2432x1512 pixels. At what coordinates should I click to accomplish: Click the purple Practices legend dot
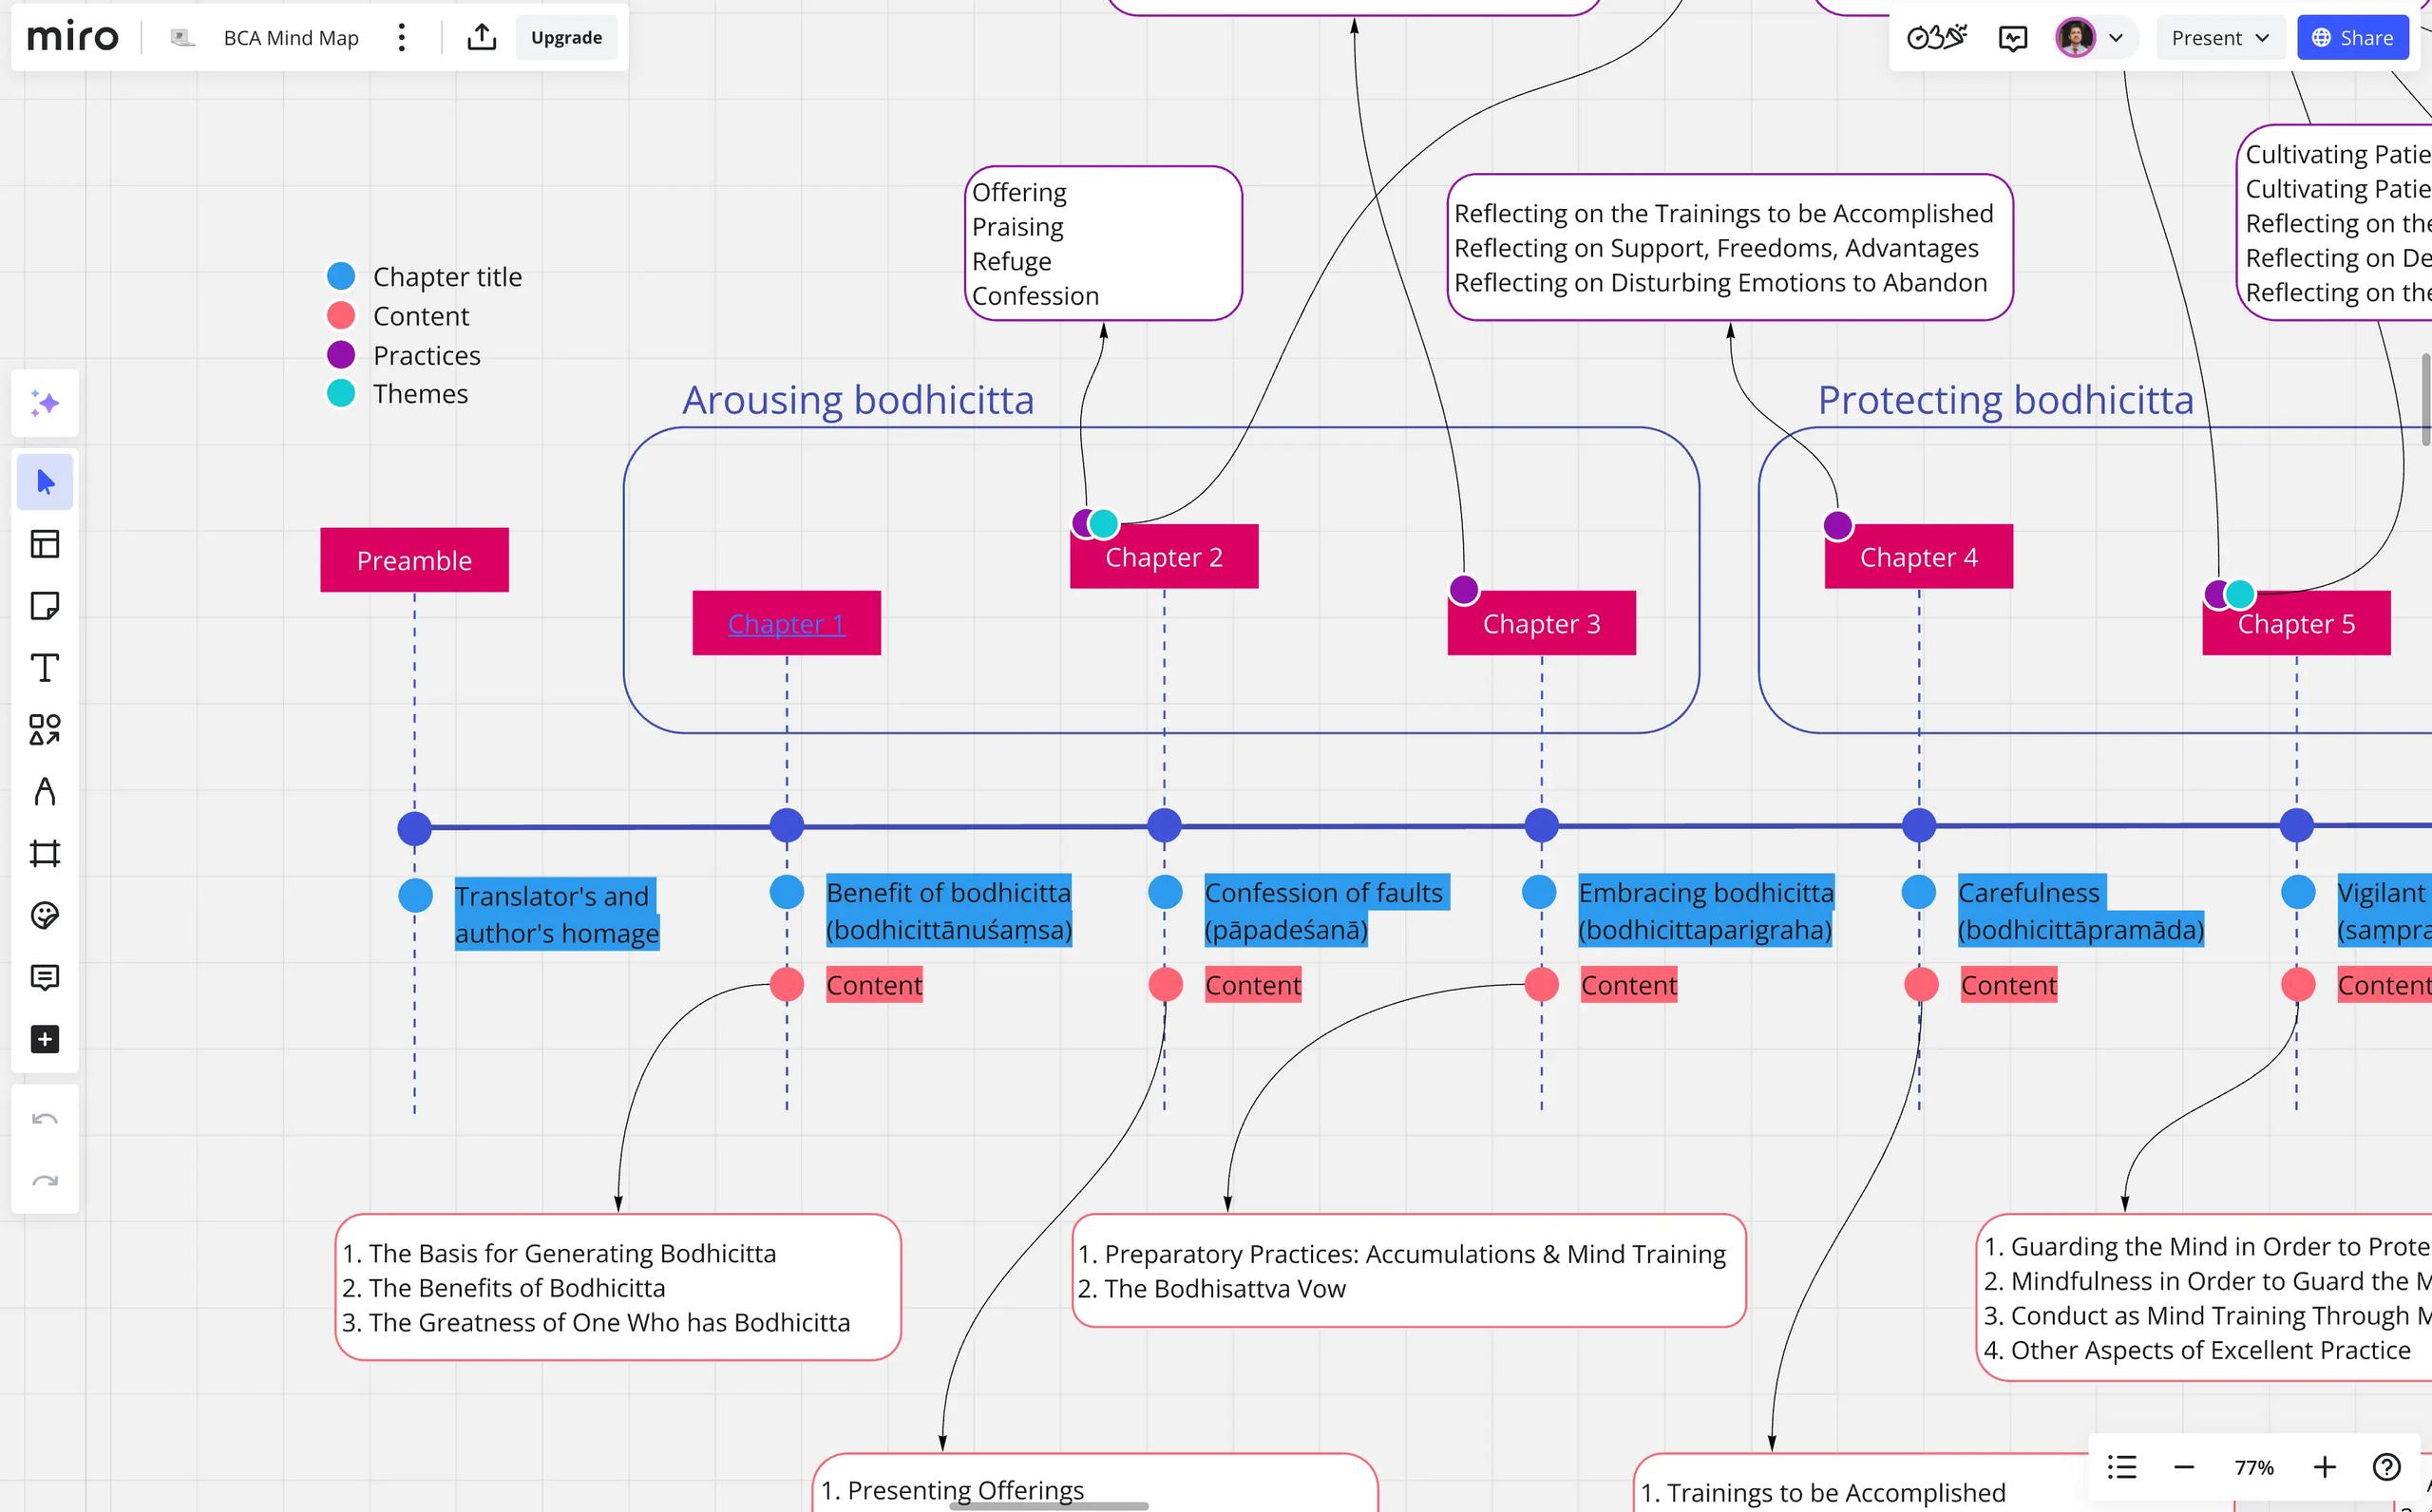point(341,355)
